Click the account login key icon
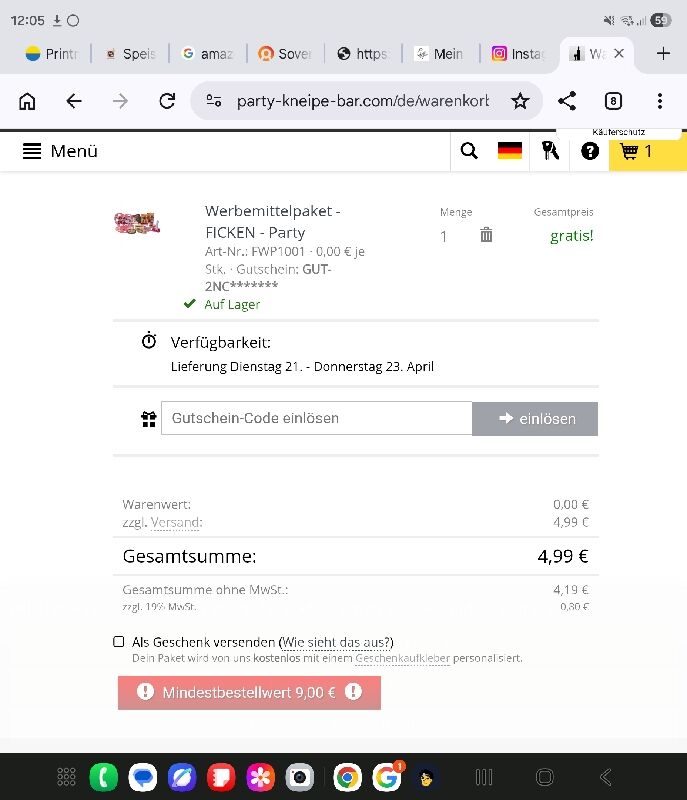The image size is (687, 800). pyautogui.click(x=550, y=151)
